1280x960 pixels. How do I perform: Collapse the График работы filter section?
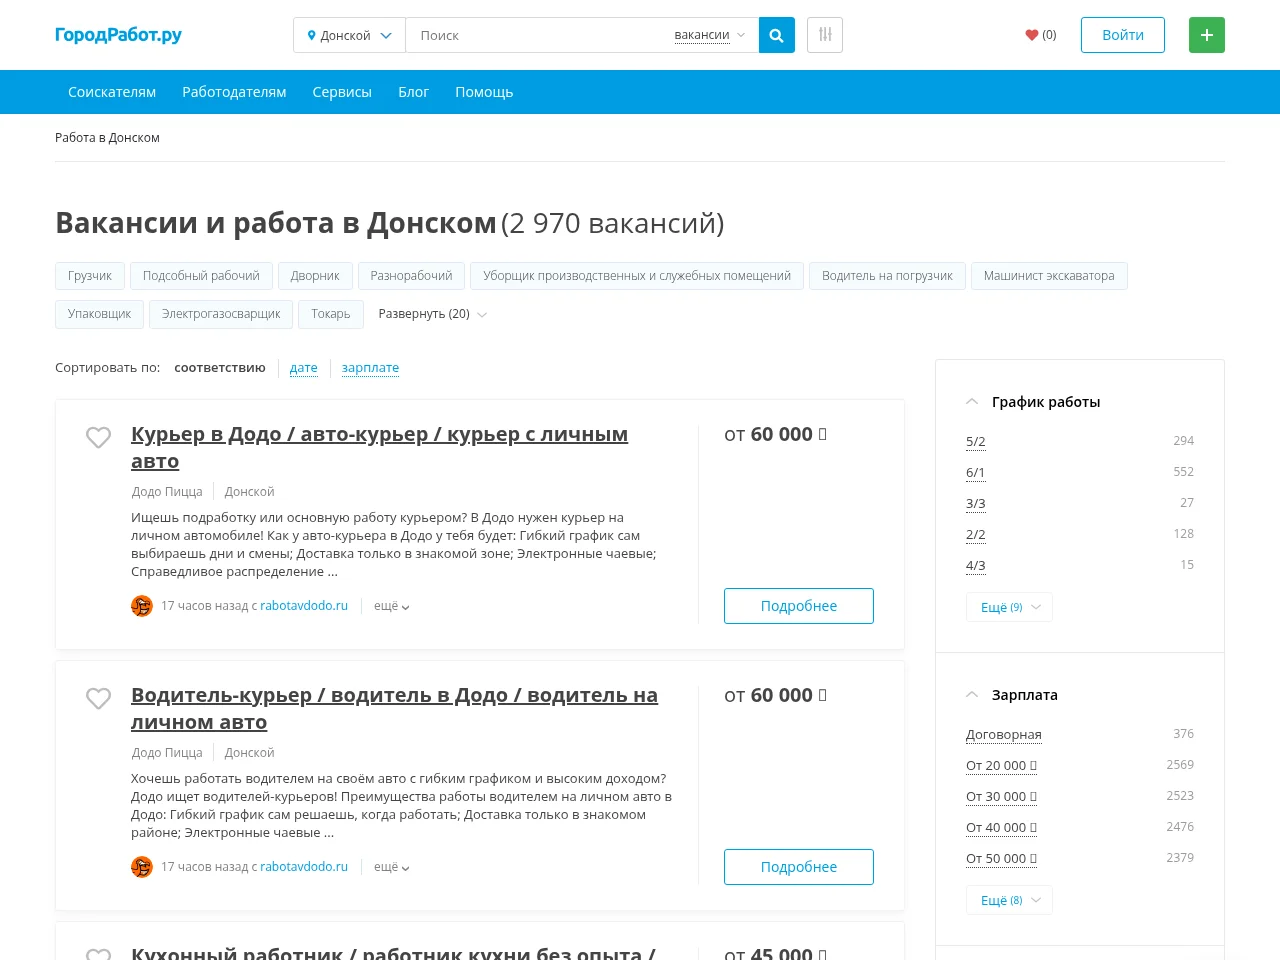tap(972, 402)
